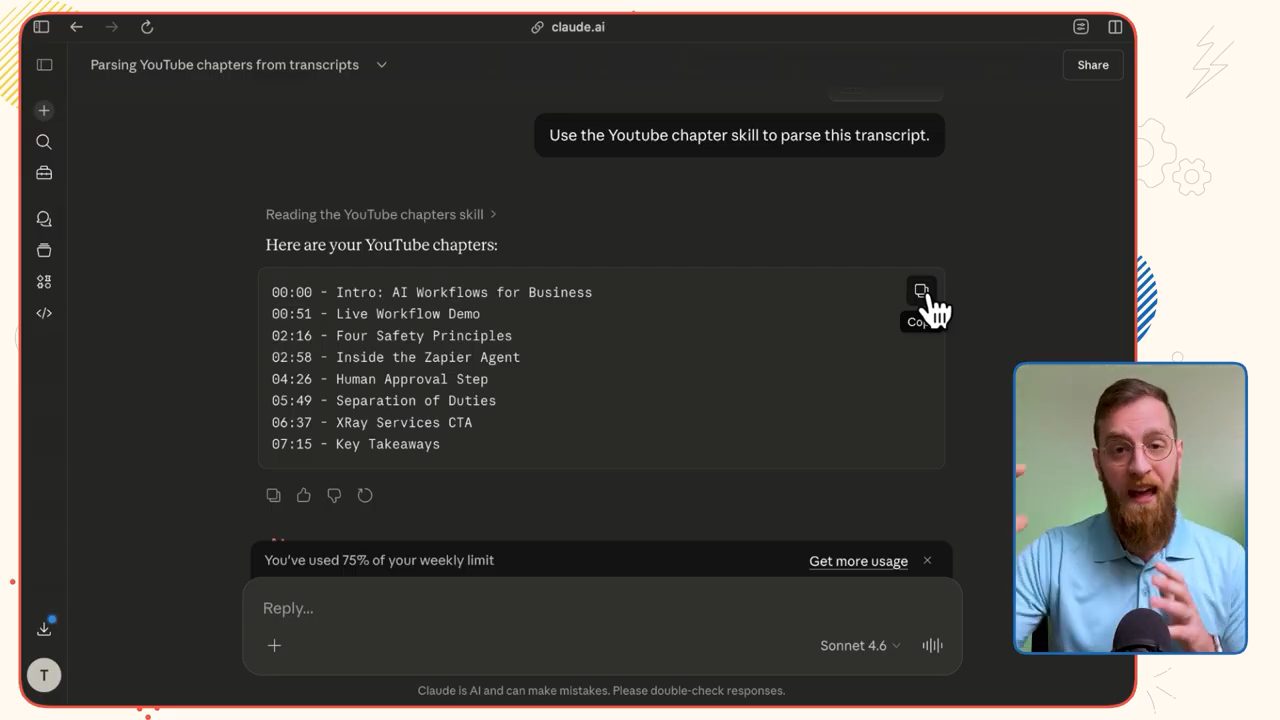
Task: Click the browser tab overview icon
Action: [x=1081, y=27]
